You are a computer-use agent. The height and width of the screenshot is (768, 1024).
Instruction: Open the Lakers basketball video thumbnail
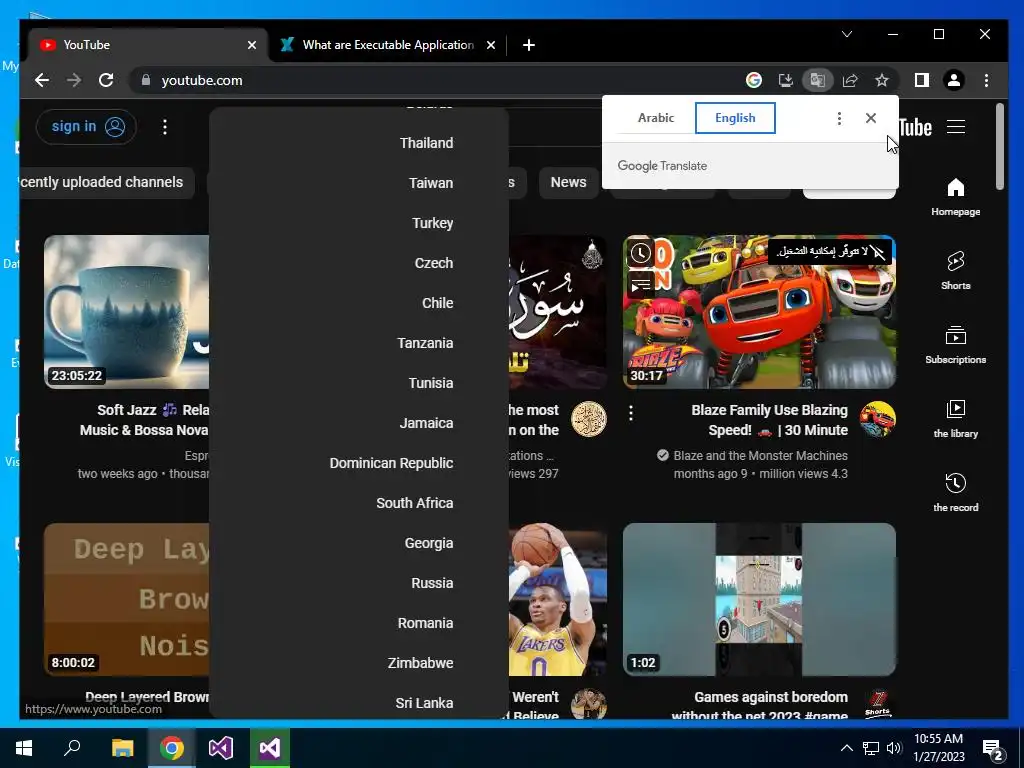[558, 600]
